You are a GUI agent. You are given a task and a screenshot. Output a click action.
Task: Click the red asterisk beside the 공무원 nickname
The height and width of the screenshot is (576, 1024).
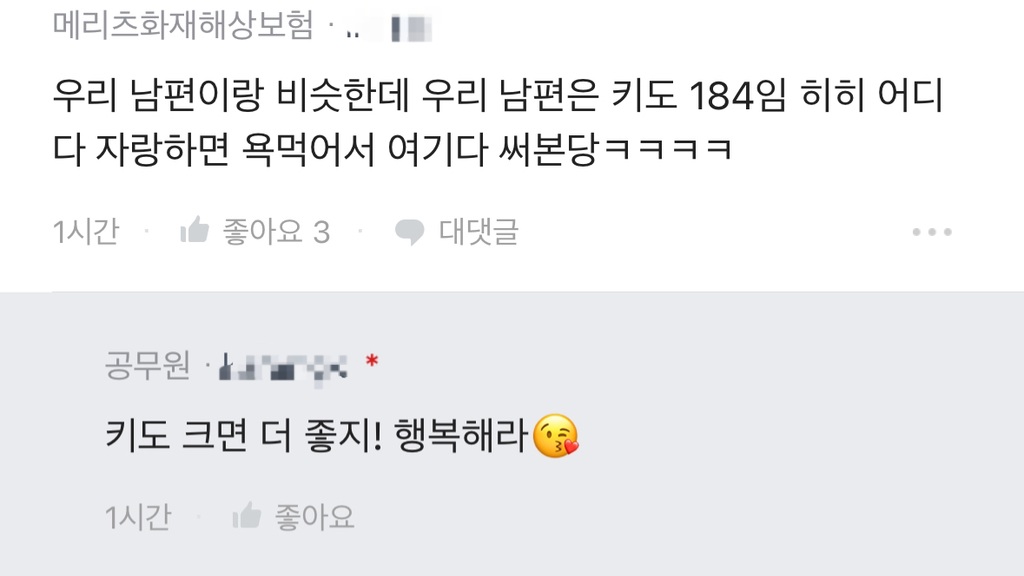(x=372, y=361)
